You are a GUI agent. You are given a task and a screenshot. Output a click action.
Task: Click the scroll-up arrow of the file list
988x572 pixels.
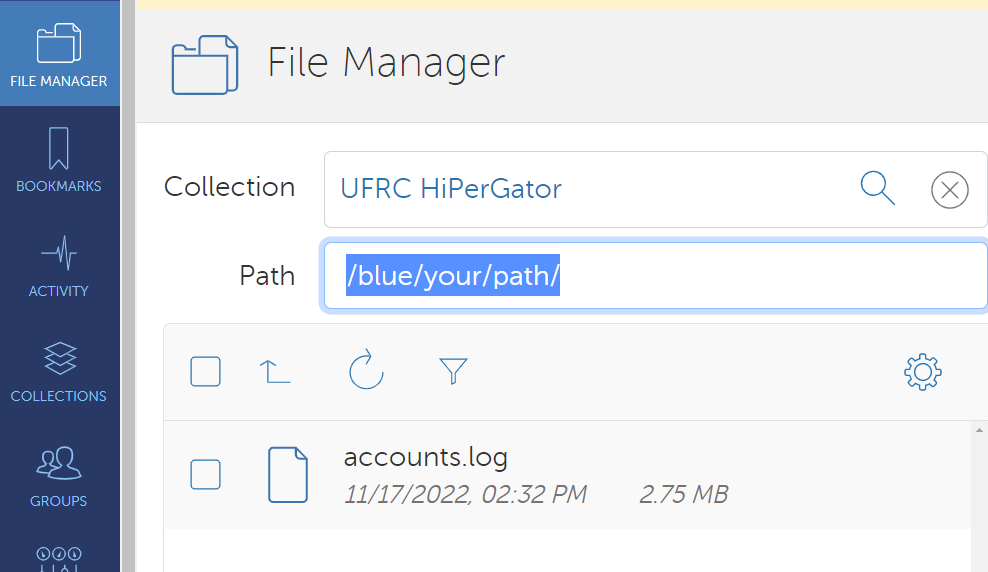(978, 431)
